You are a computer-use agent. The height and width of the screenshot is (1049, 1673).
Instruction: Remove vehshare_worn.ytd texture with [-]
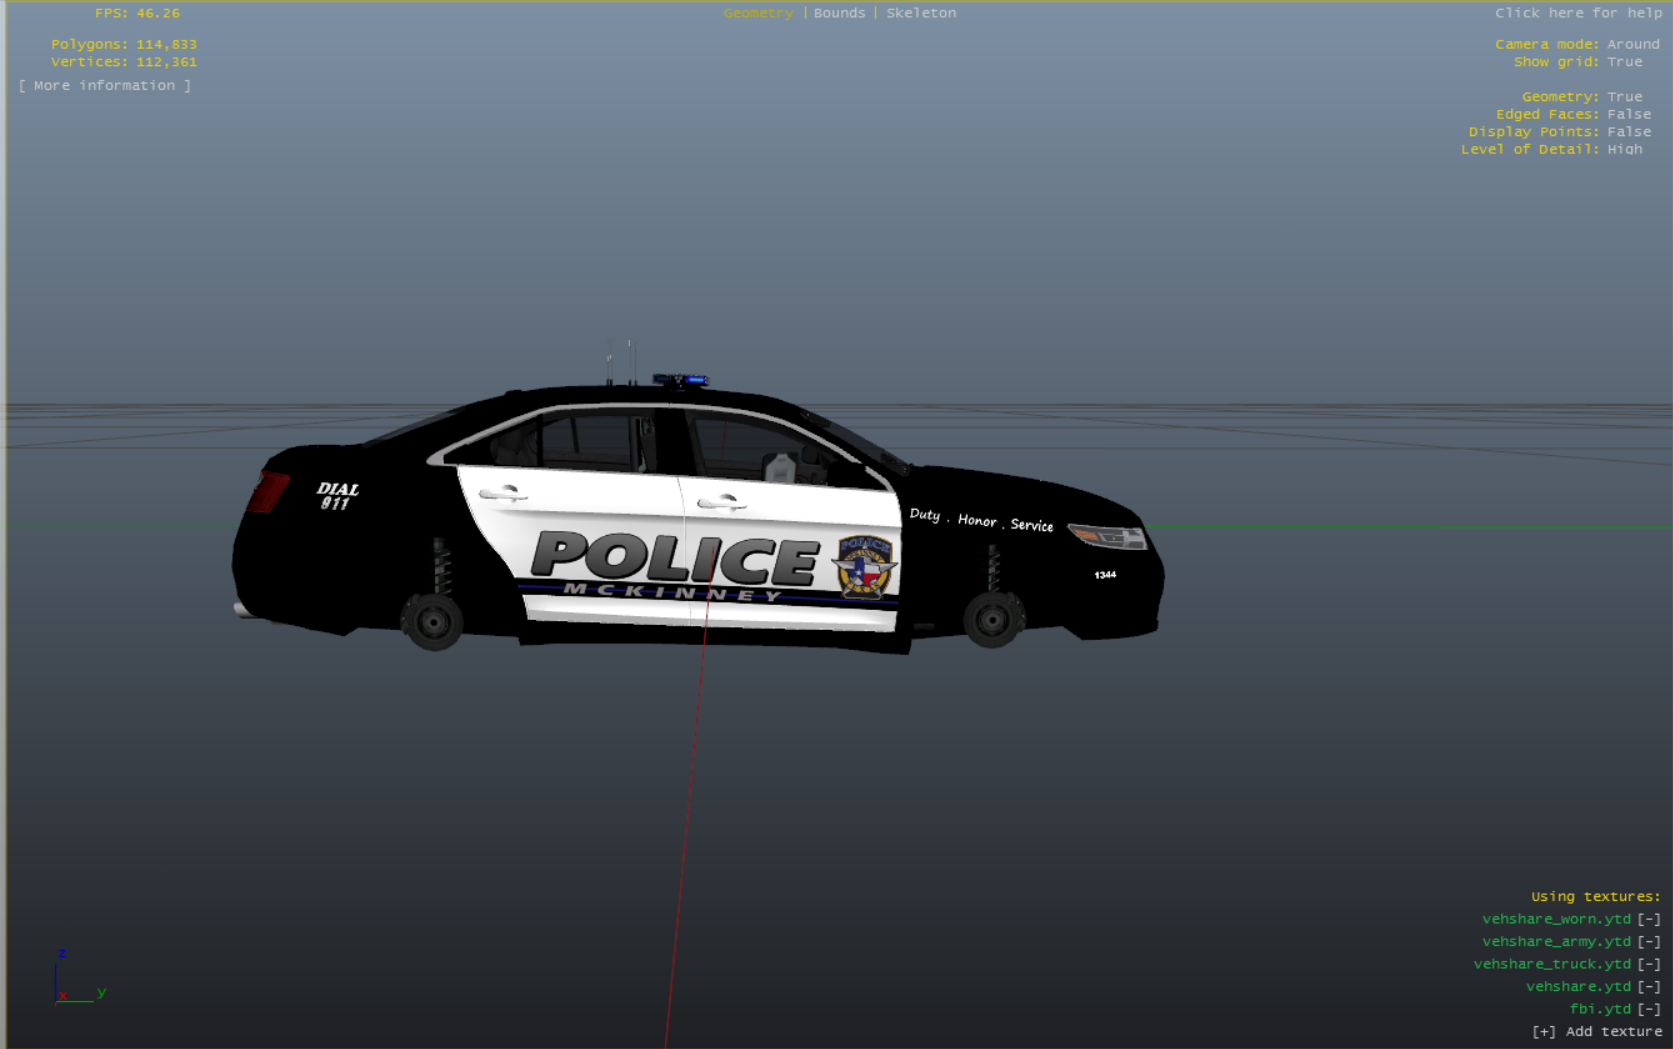click(x=1649, y=919)
